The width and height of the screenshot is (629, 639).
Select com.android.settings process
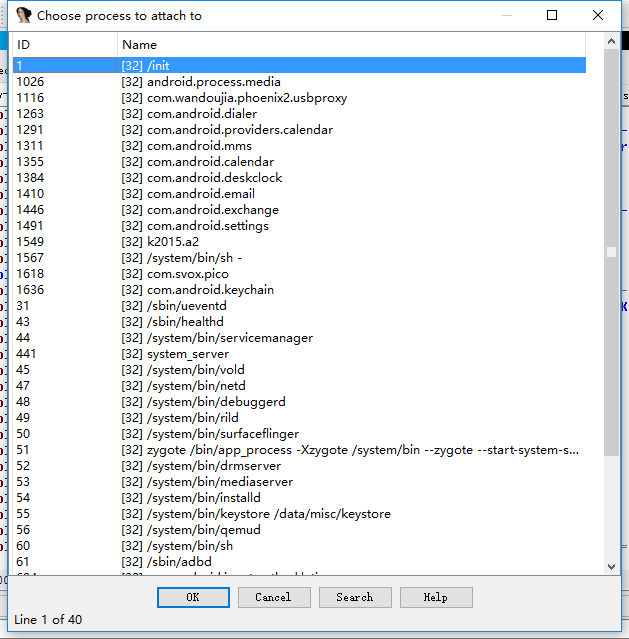pyautogui.click(x=300, y=226)
